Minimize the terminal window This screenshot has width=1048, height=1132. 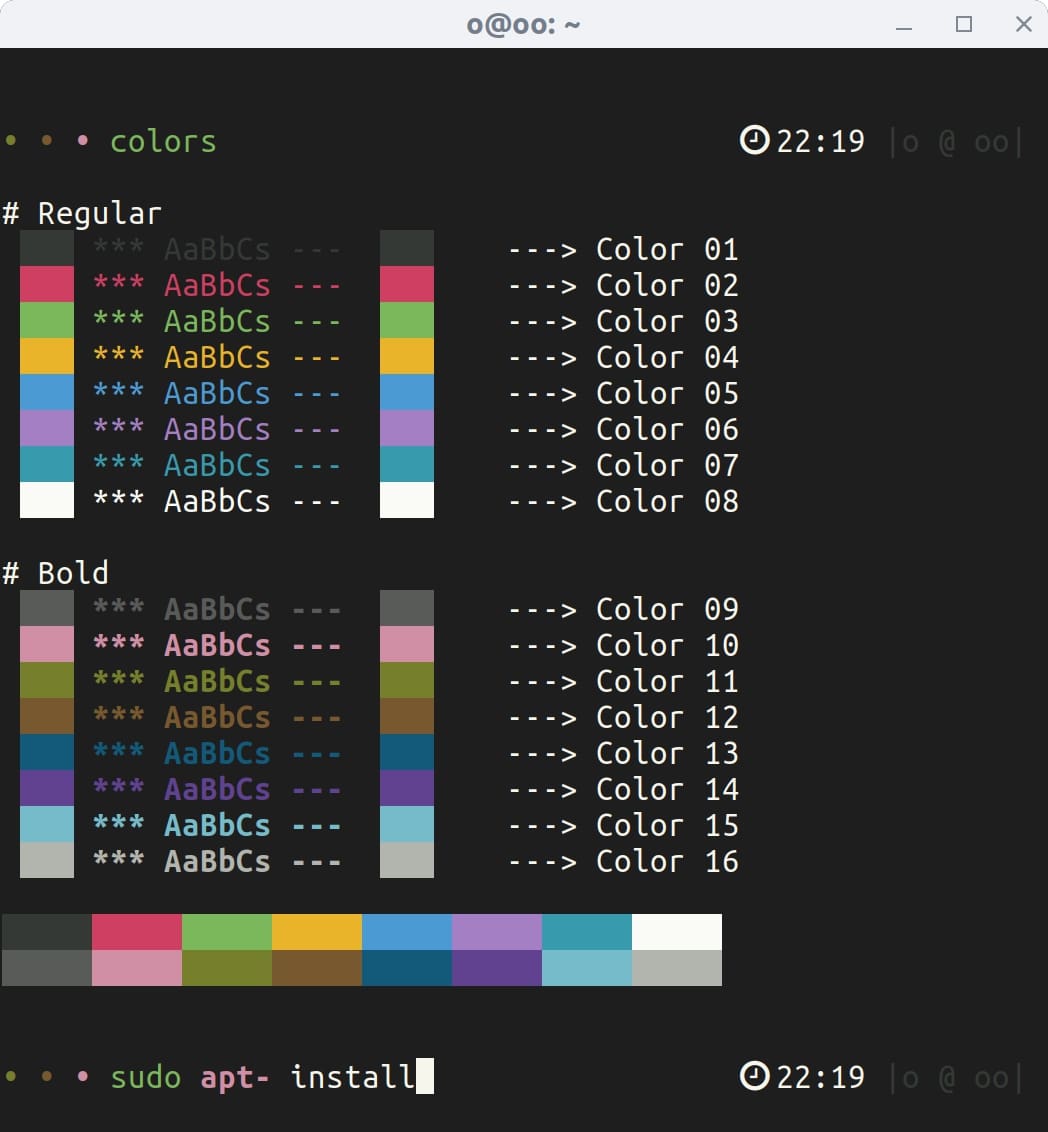click(904, 25)
